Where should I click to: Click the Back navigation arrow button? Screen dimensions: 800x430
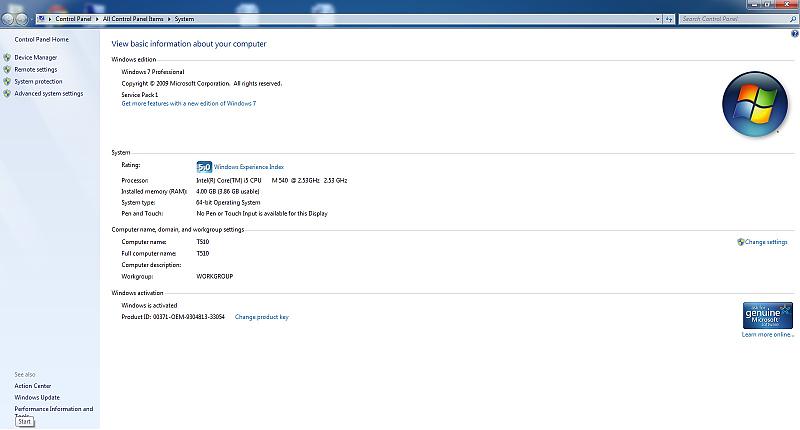[7, 19]
